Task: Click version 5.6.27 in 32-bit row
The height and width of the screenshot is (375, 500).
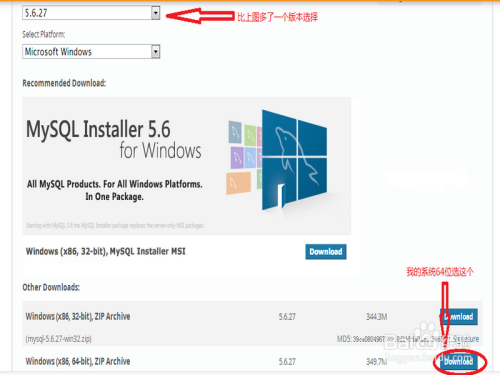Action: tap(287, 317)
